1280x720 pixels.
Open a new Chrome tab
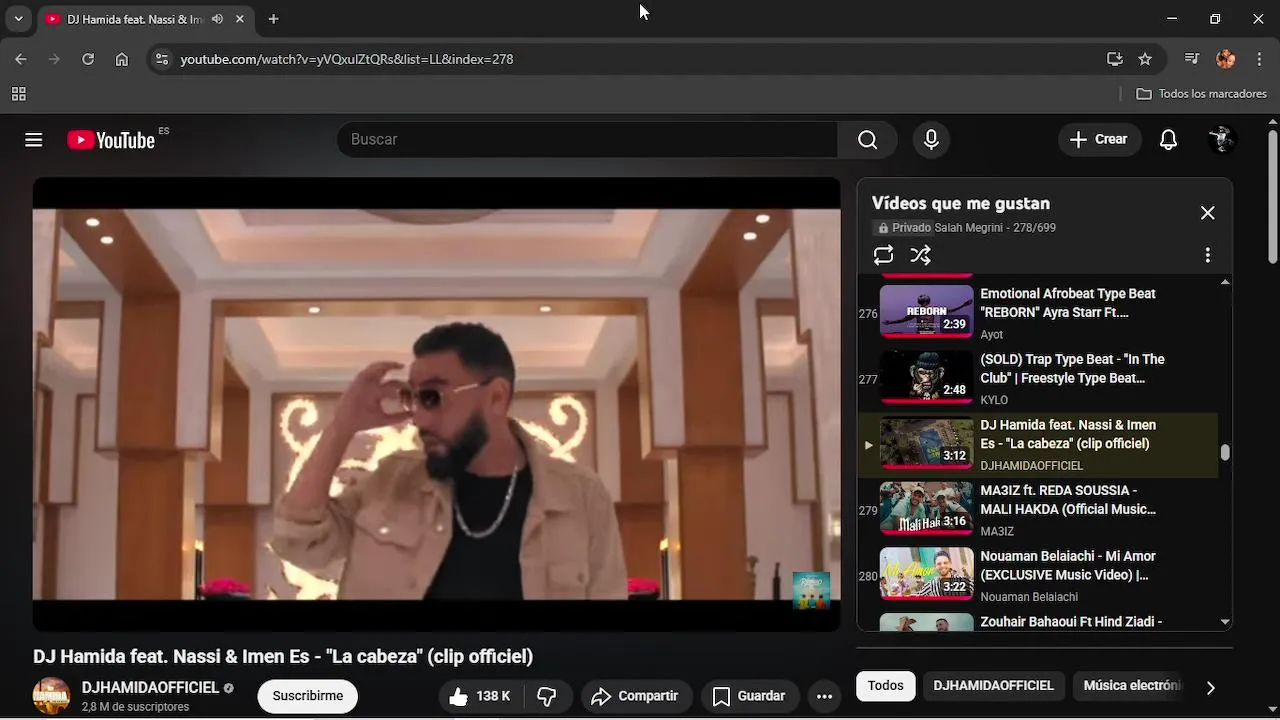click(x=273, y=19)
